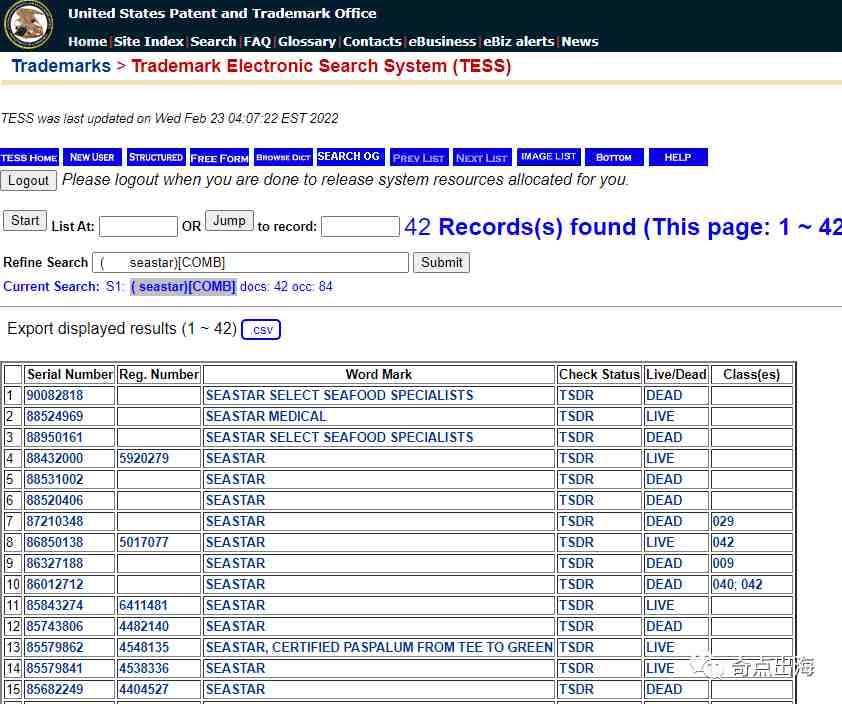Open class 009 link in row 9
The height and width of the screenshot is (704, 842).
723,563
